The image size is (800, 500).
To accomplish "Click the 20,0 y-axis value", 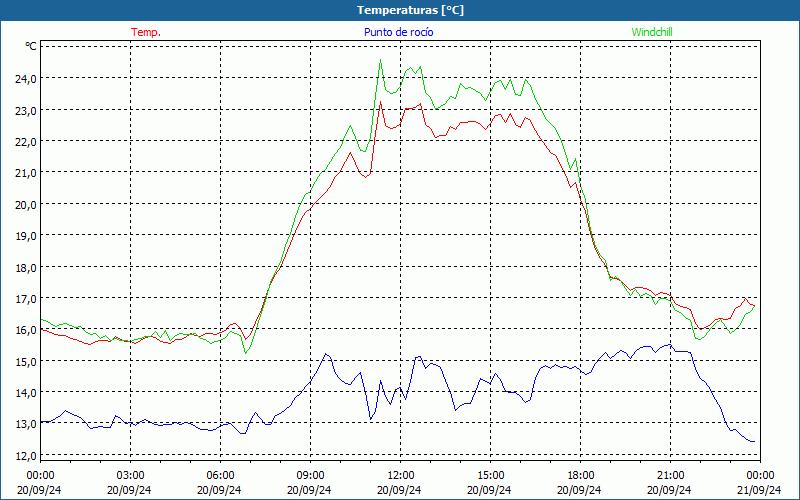I will point(27,205).
